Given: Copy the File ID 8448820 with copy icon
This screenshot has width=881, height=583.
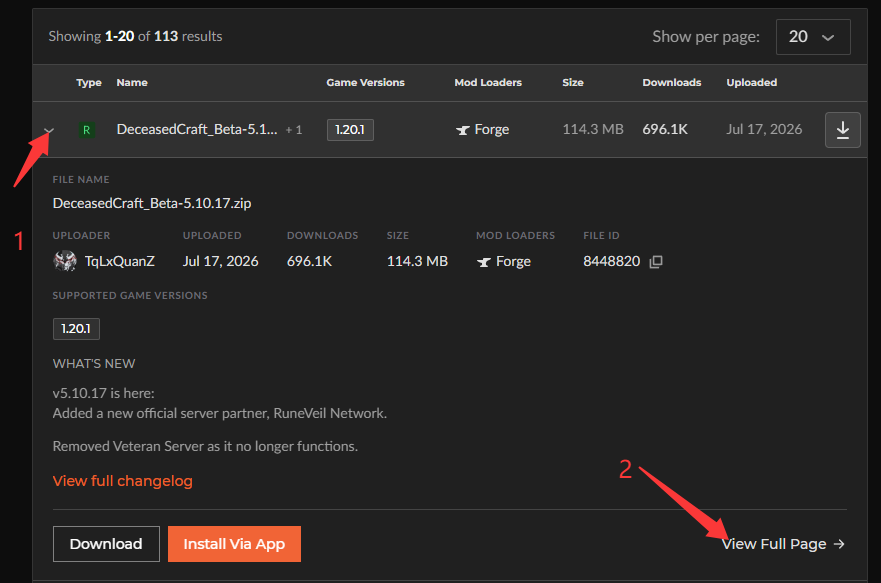Looking at the screenshot, I should pyautogui.click(x=656, y=262).
